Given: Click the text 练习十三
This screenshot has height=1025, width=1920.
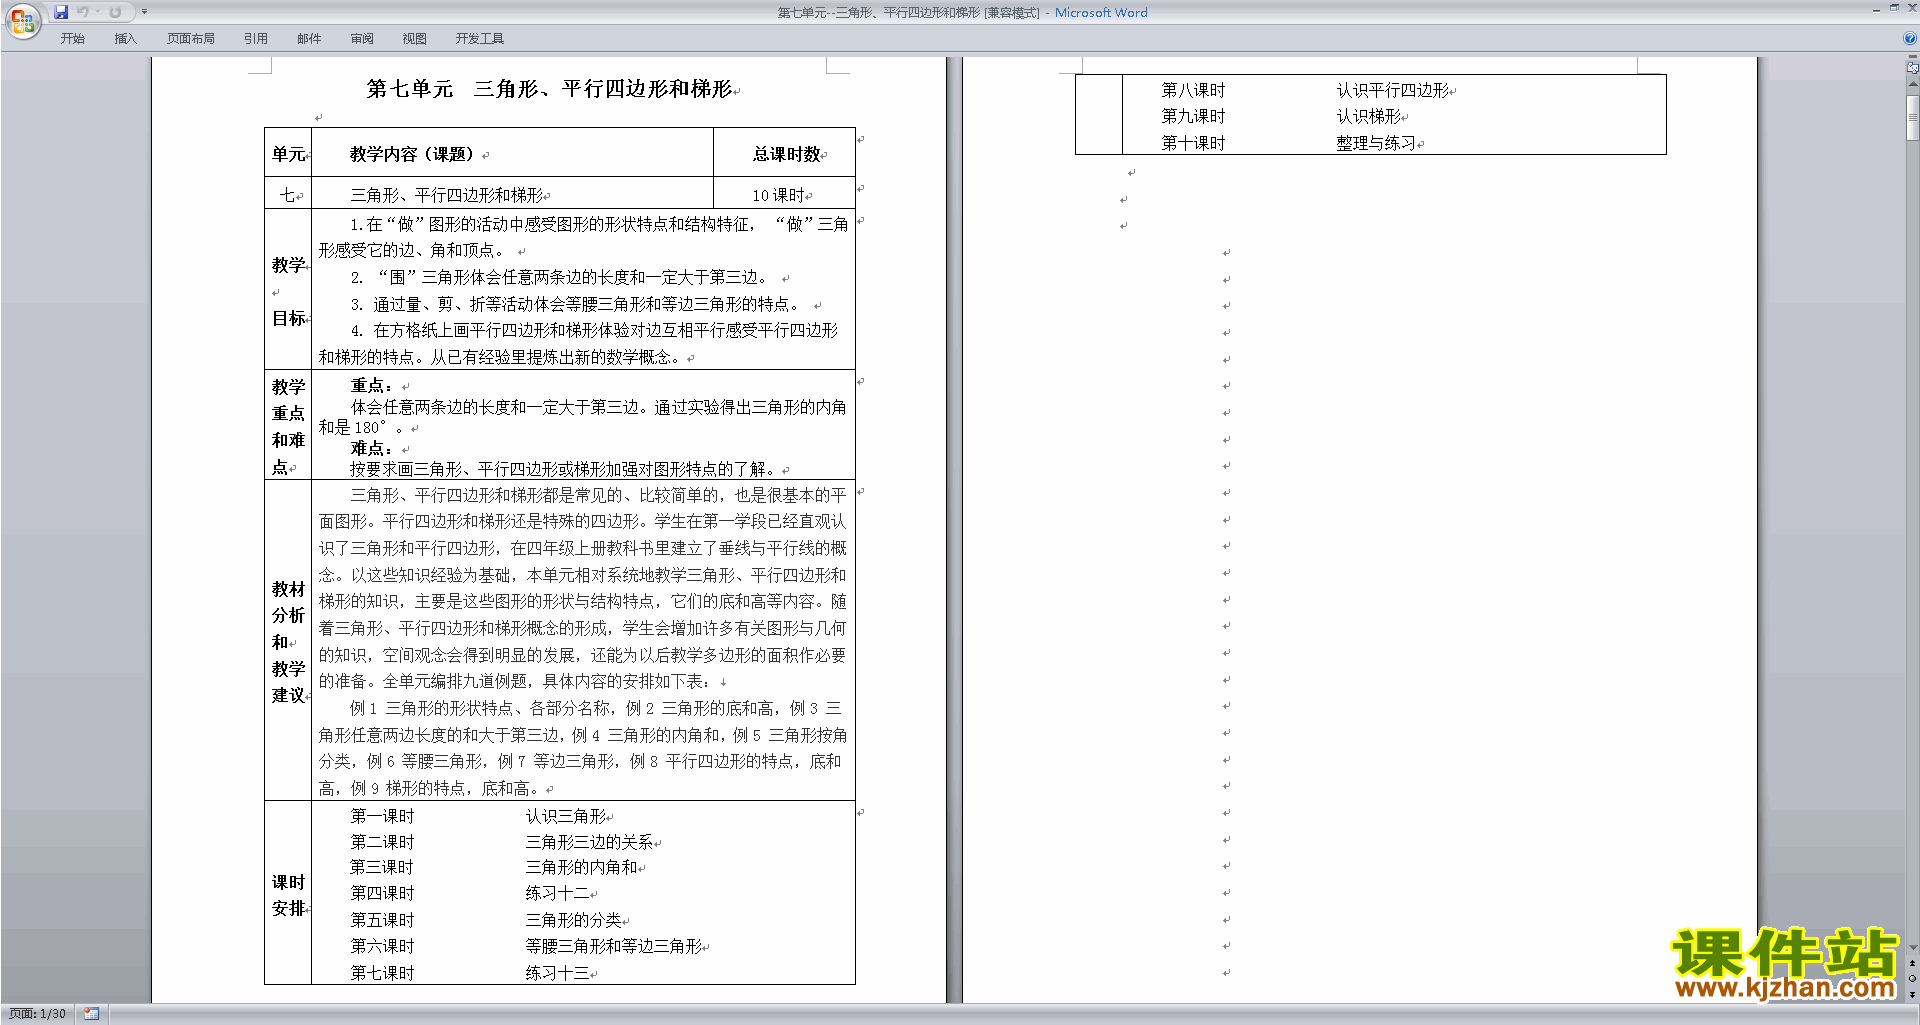Looking at the screenshot, I should pos(558,973).
